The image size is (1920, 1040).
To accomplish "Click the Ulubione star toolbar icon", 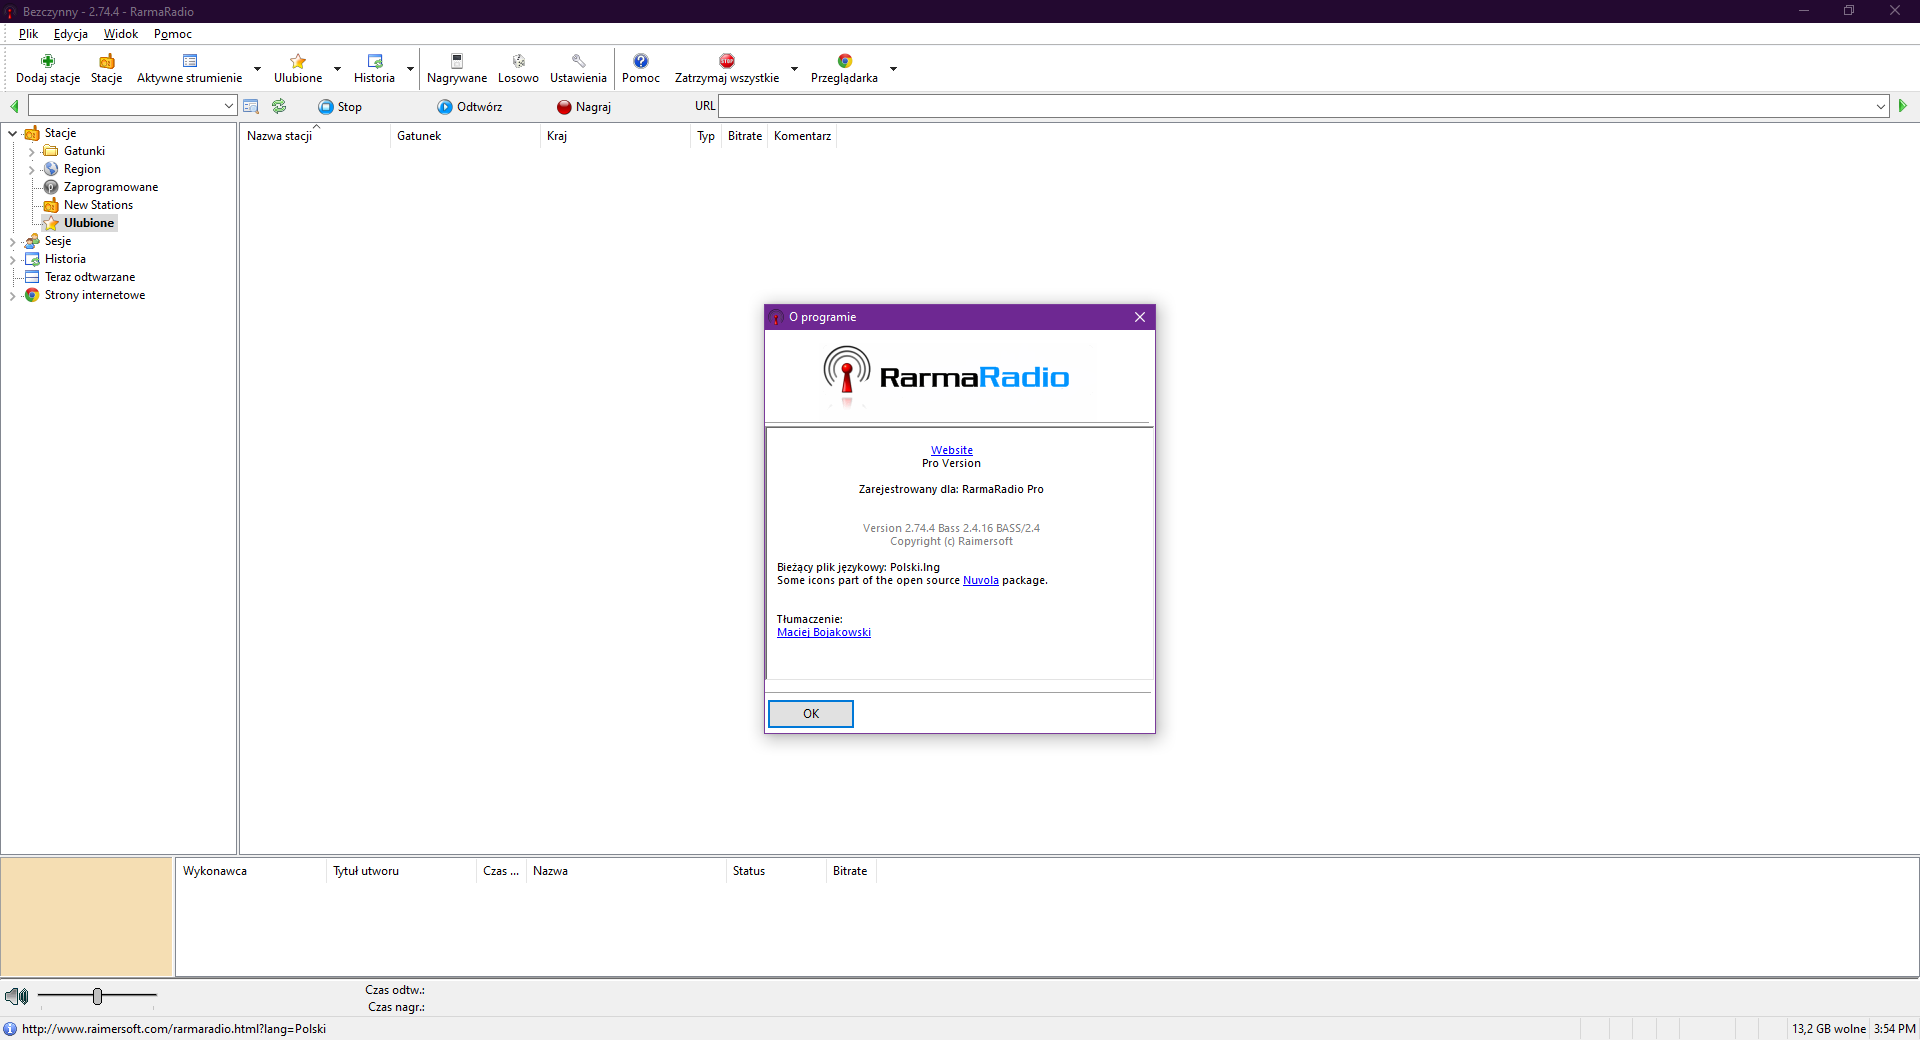I will (298, 61).
